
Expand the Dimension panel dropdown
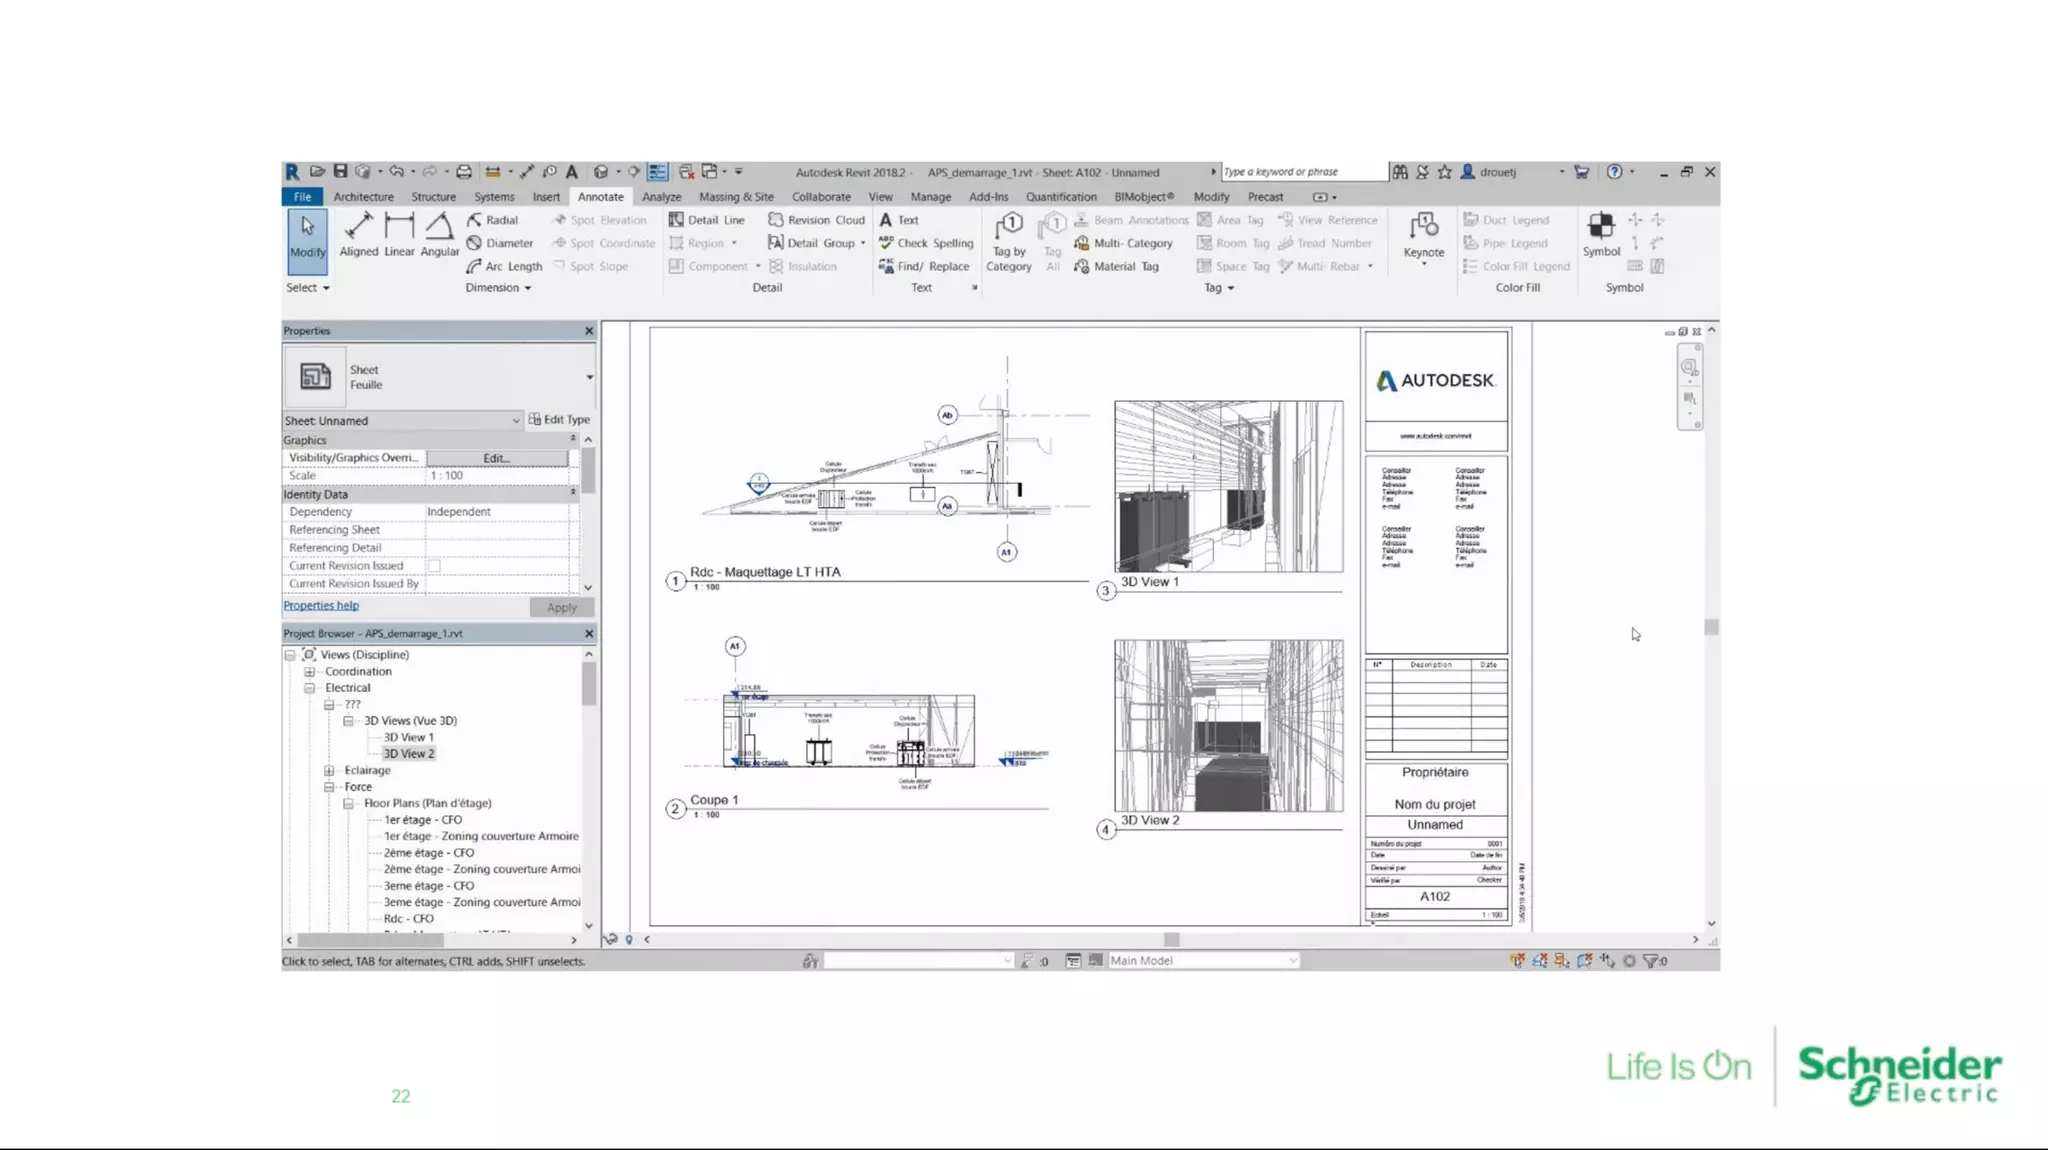(x=498, y=288)
